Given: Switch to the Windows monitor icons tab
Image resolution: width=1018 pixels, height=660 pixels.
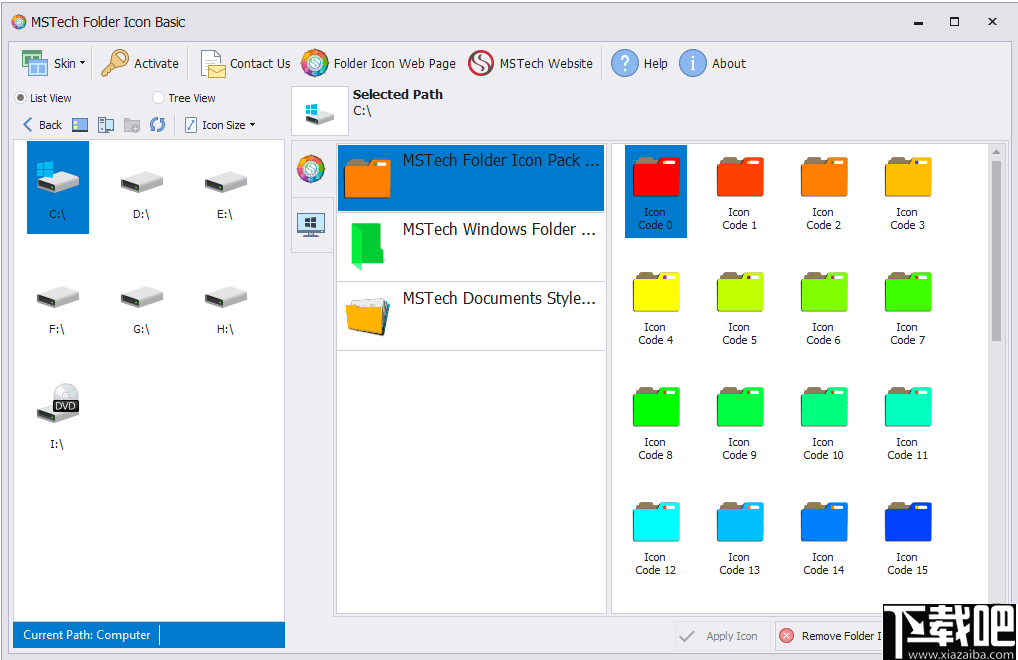Looking at the screenshot, I should [311, 225].
